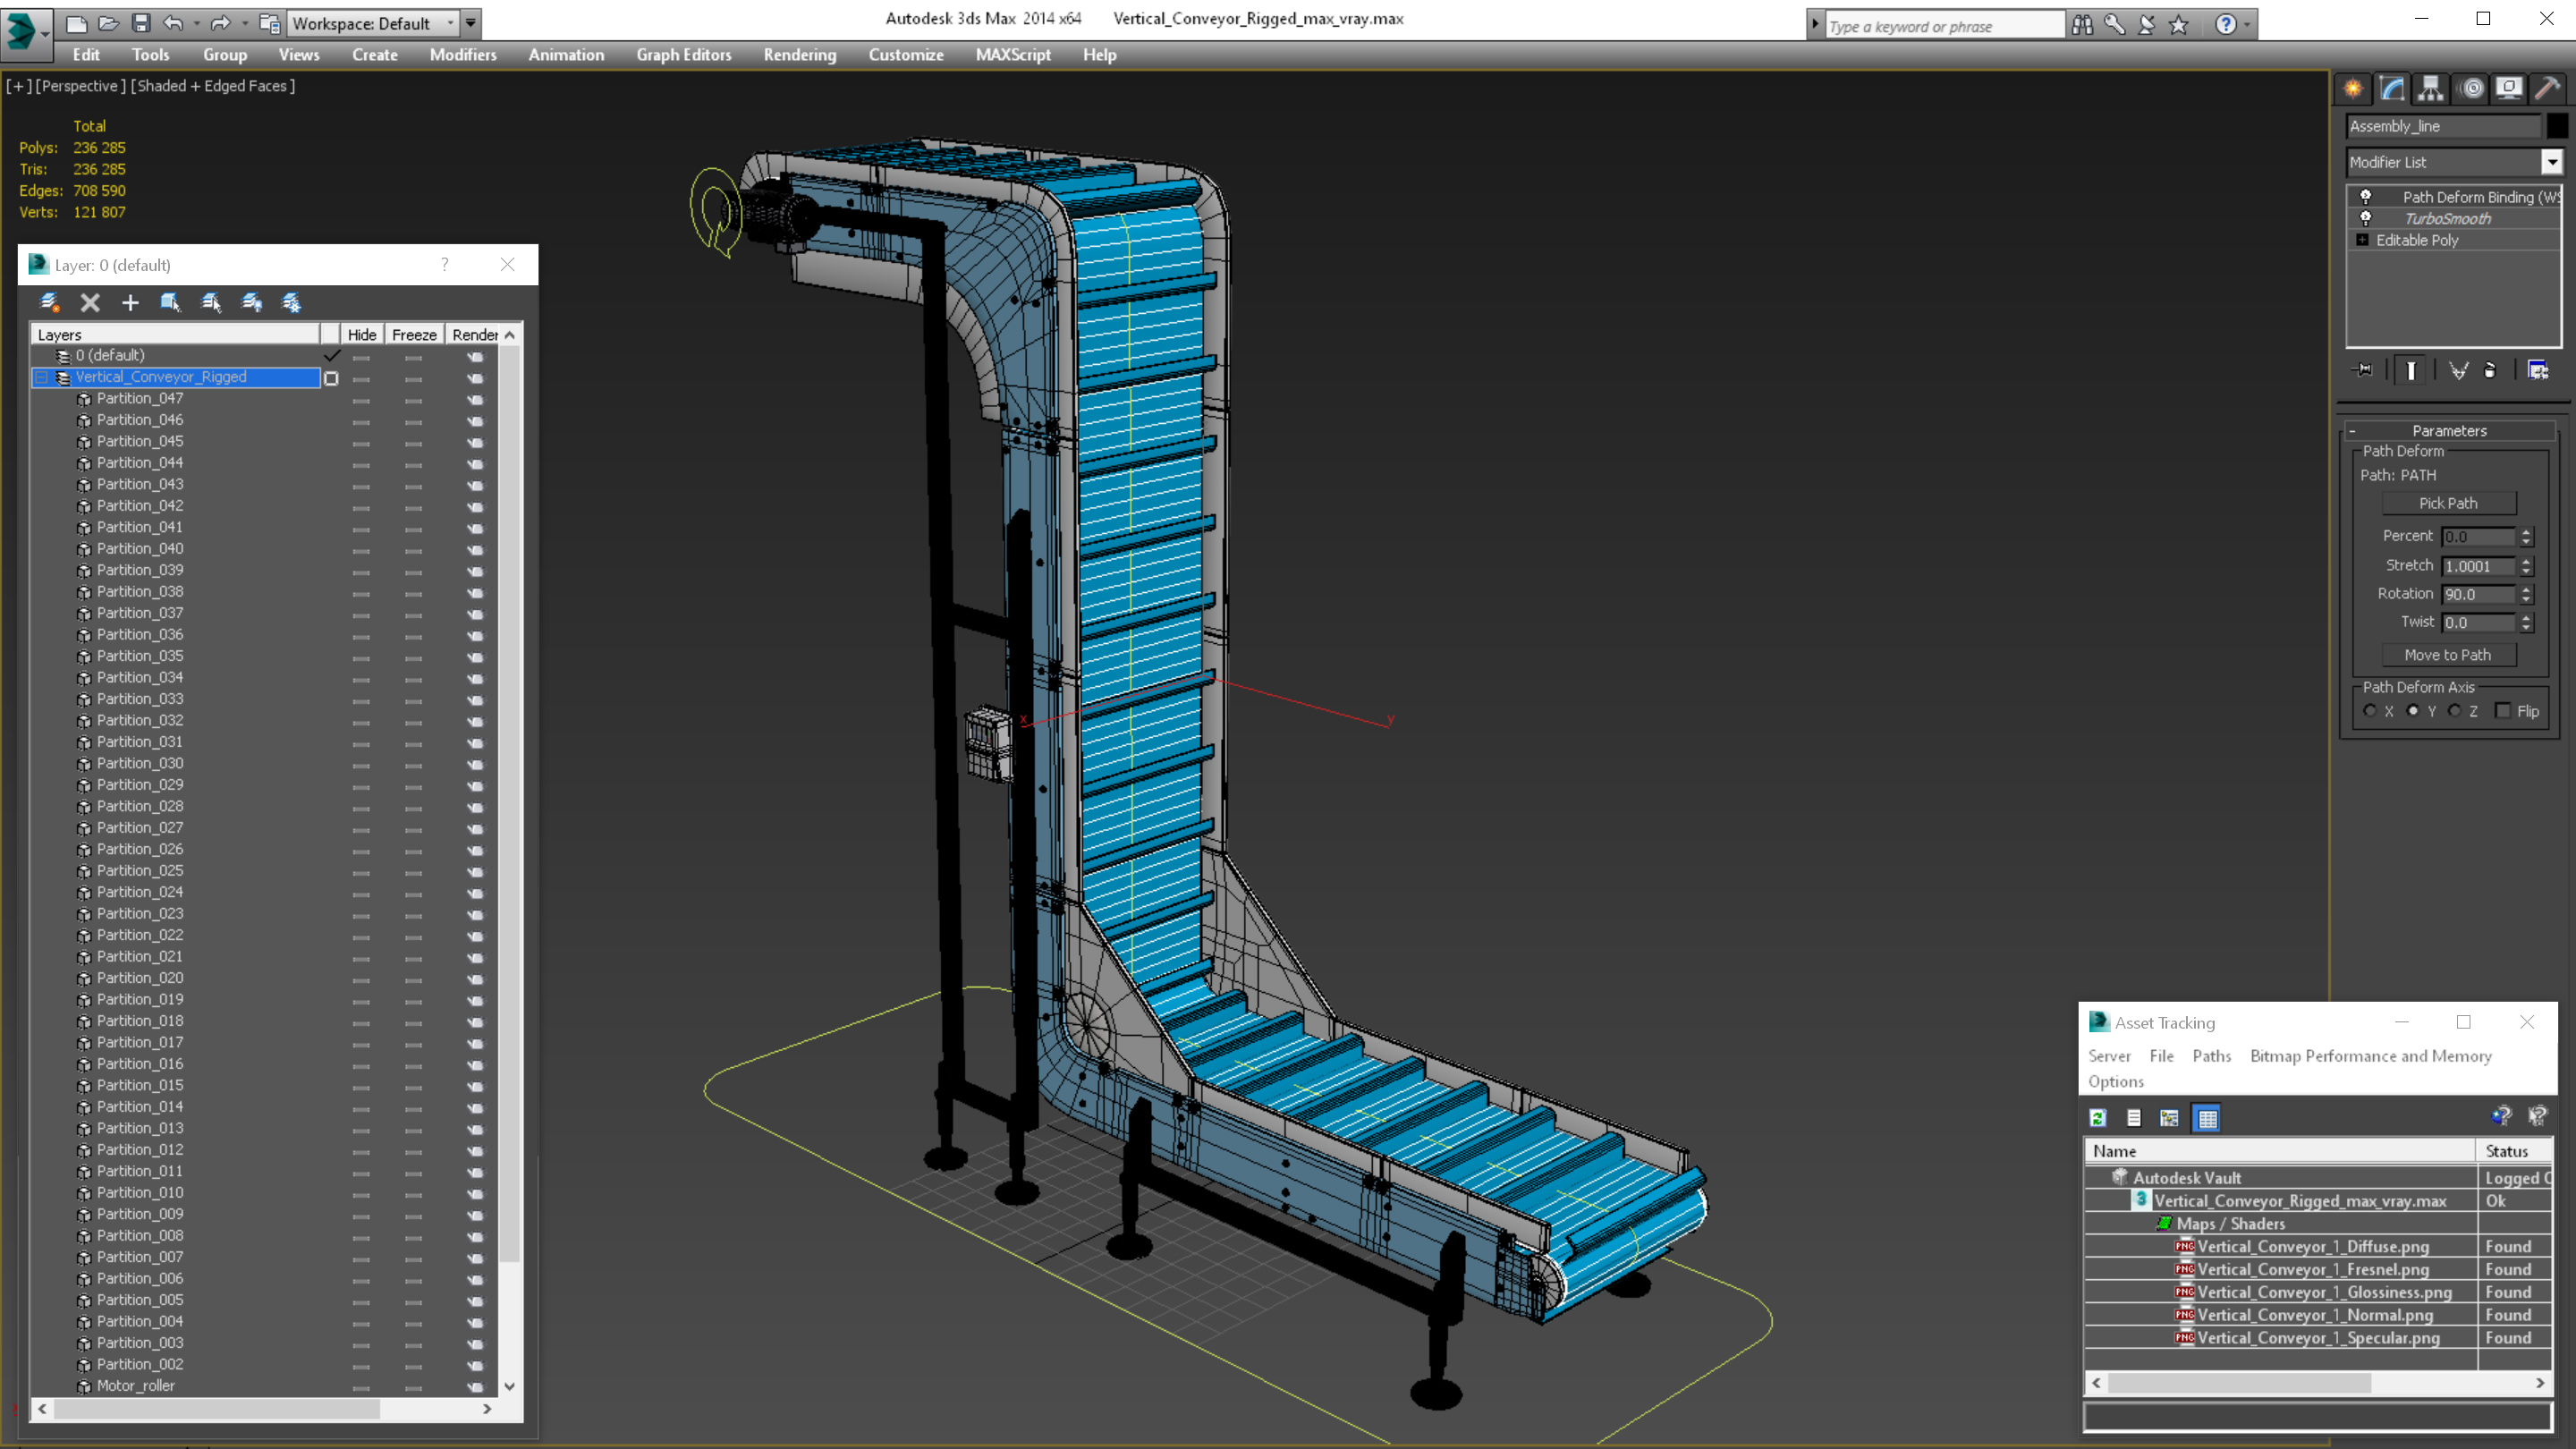This screenshot has height=1449, width=2576.
Task: Click the Hide column header in Layer dialog
Action: pyautogui.click(x=362, y=334)
